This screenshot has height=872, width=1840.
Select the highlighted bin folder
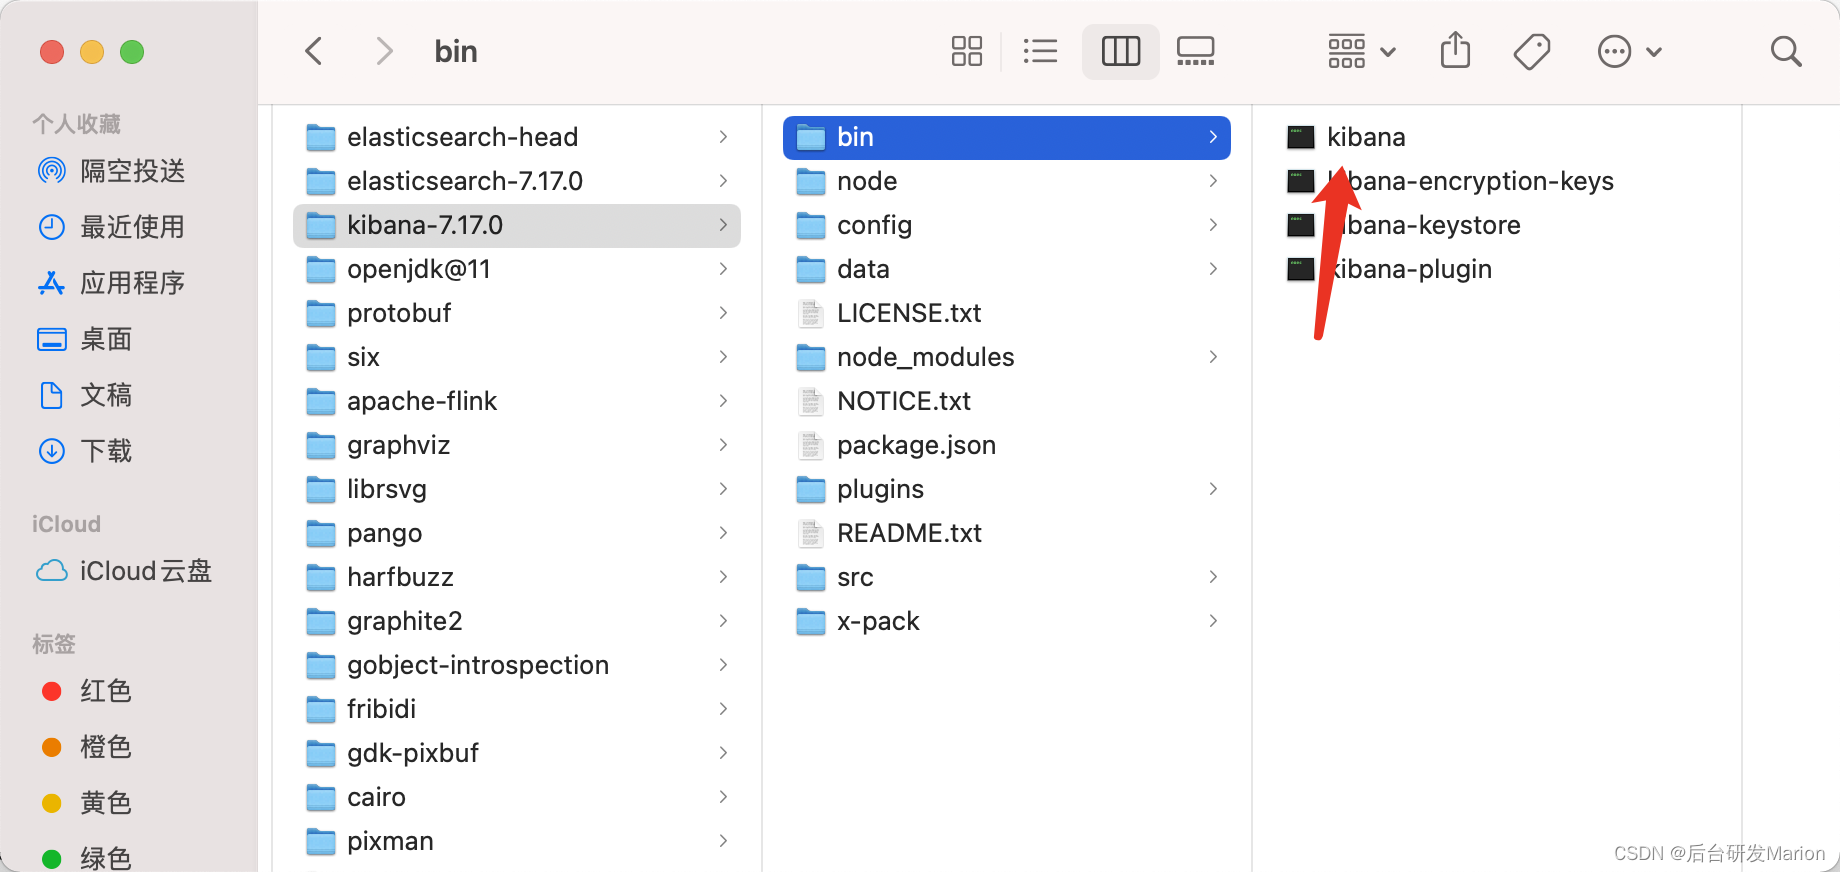[1007, 137]
